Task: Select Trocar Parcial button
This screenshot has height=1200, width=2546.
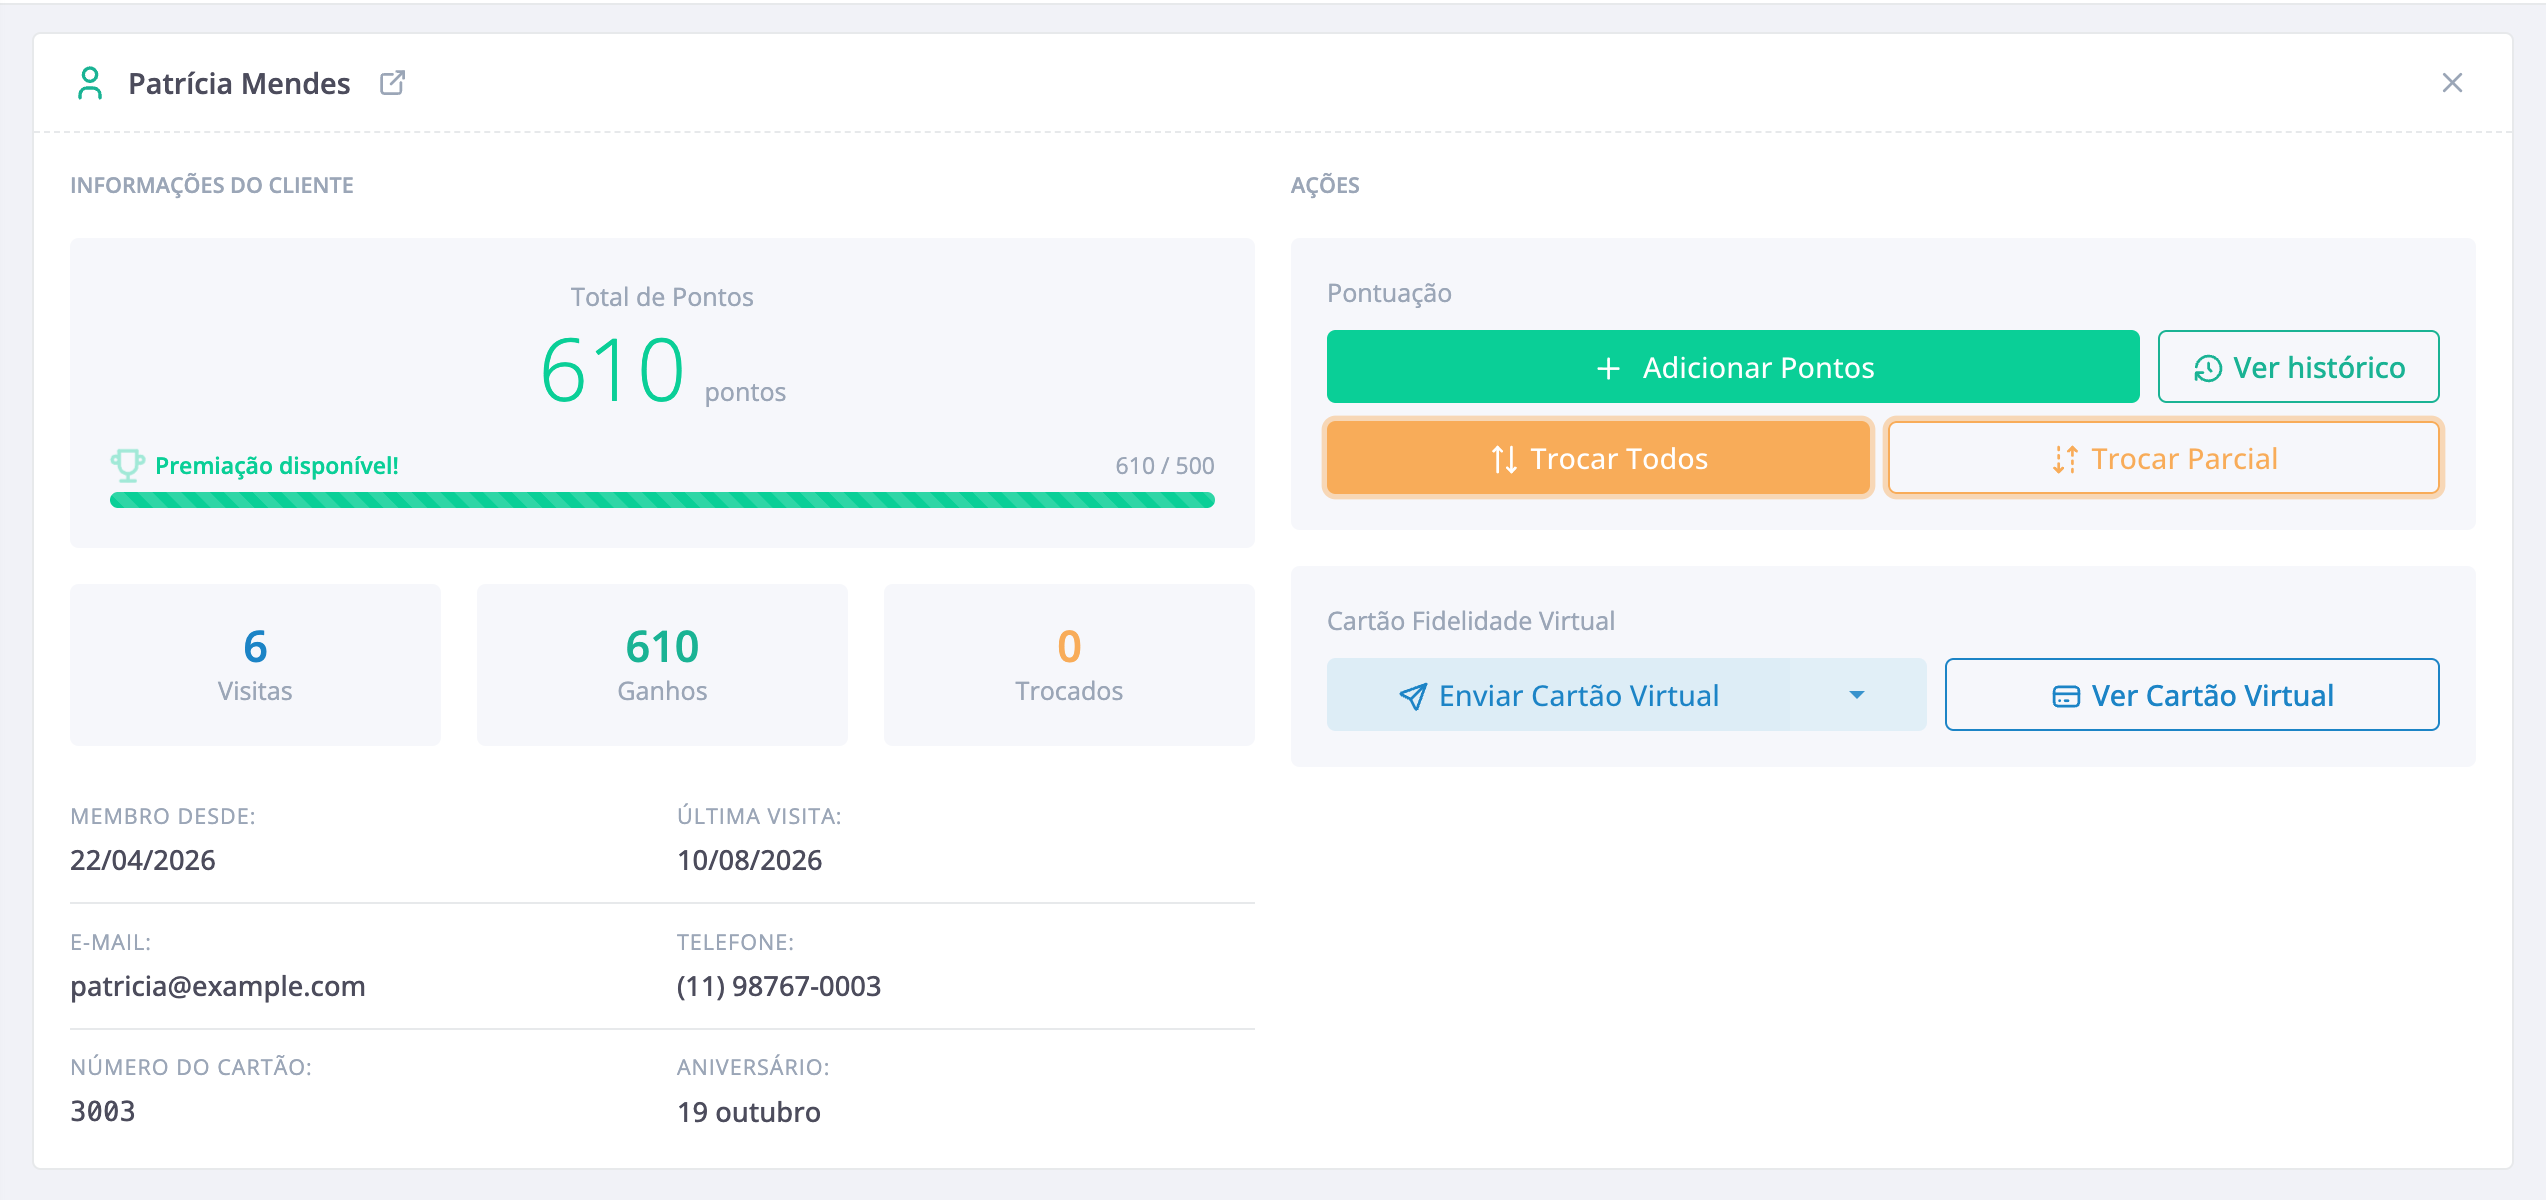Action: coord(2163,458)
